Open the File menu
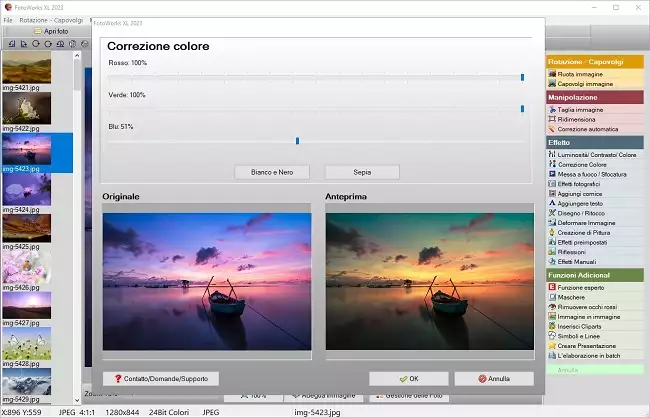 (8, 20)
